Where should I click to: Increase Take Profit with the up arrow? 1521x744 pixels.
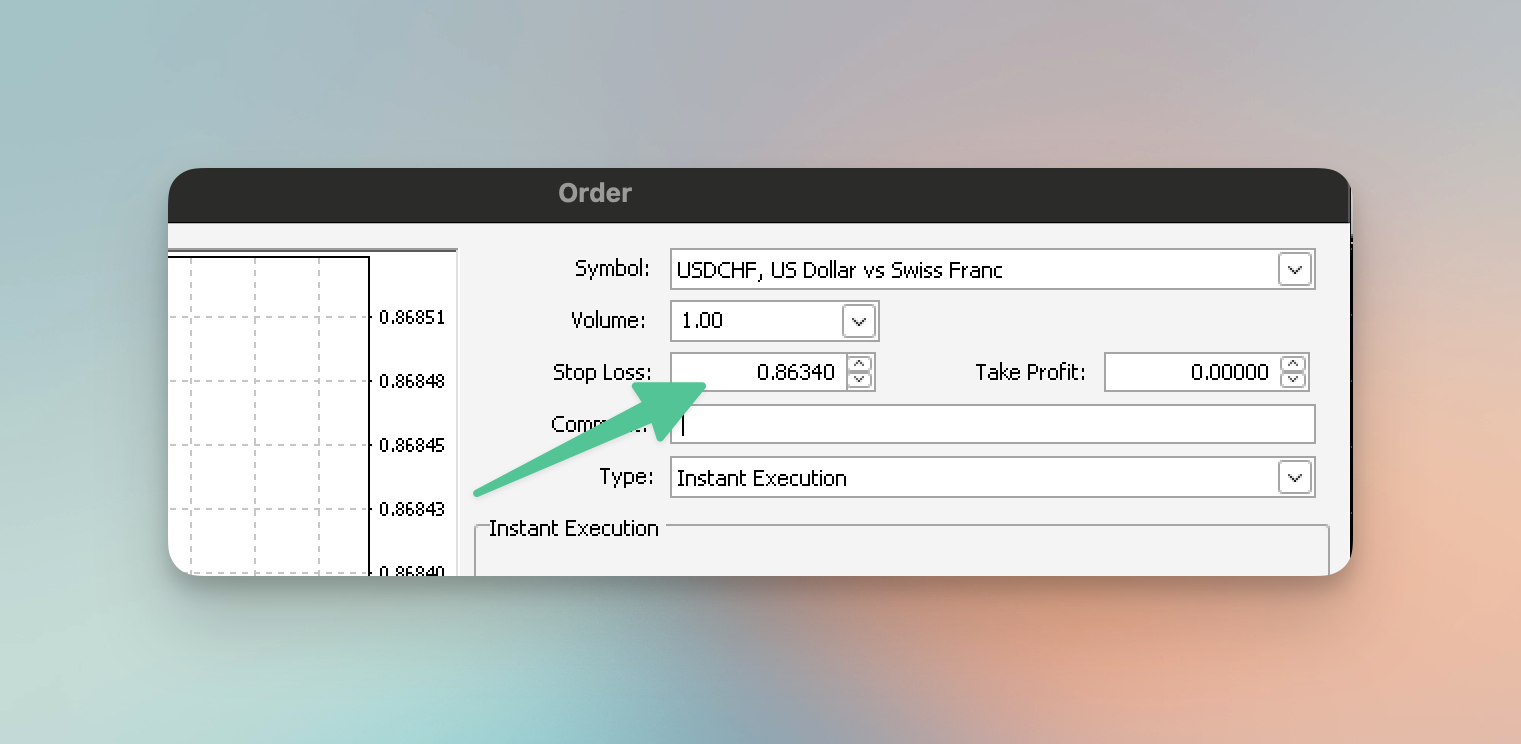coord(1294,364)
